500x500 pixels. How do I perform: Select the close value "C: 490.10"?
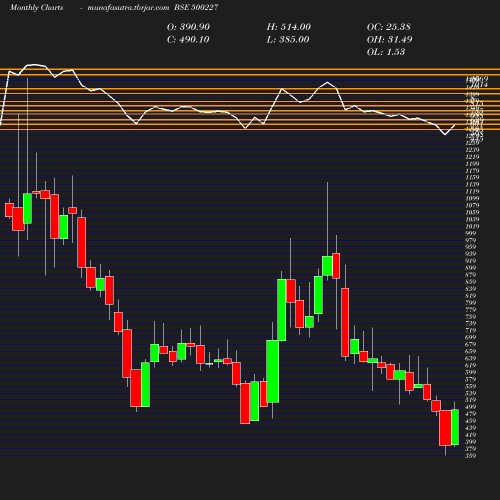tap(188, 40)
